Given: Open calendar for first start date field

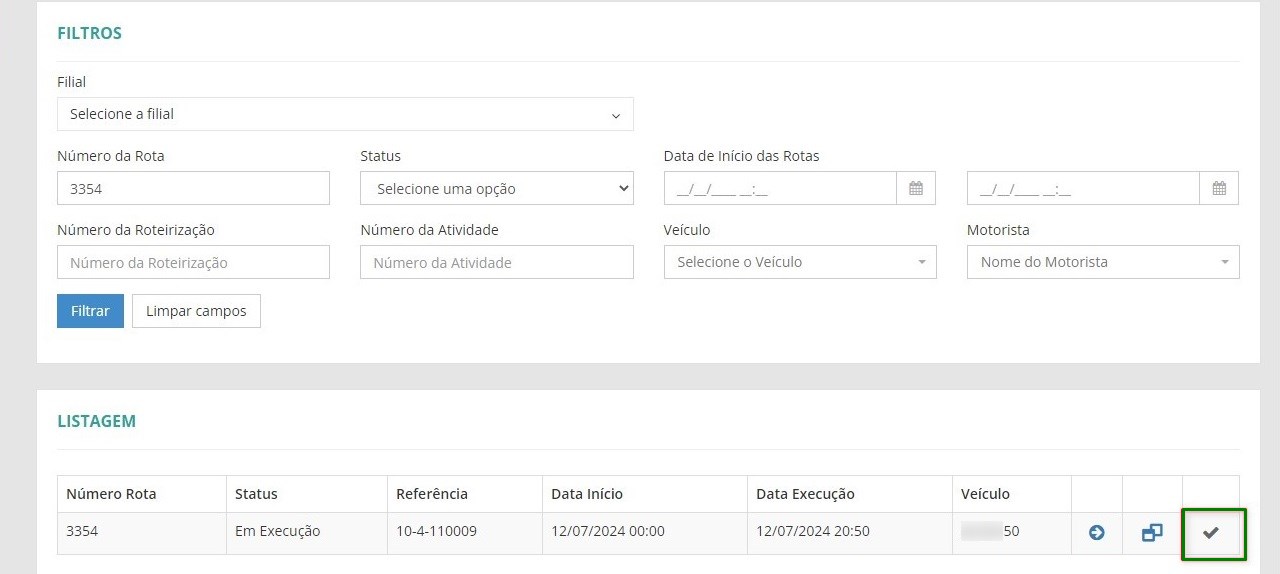Looking at the screenshot, I should coord(915,188).
